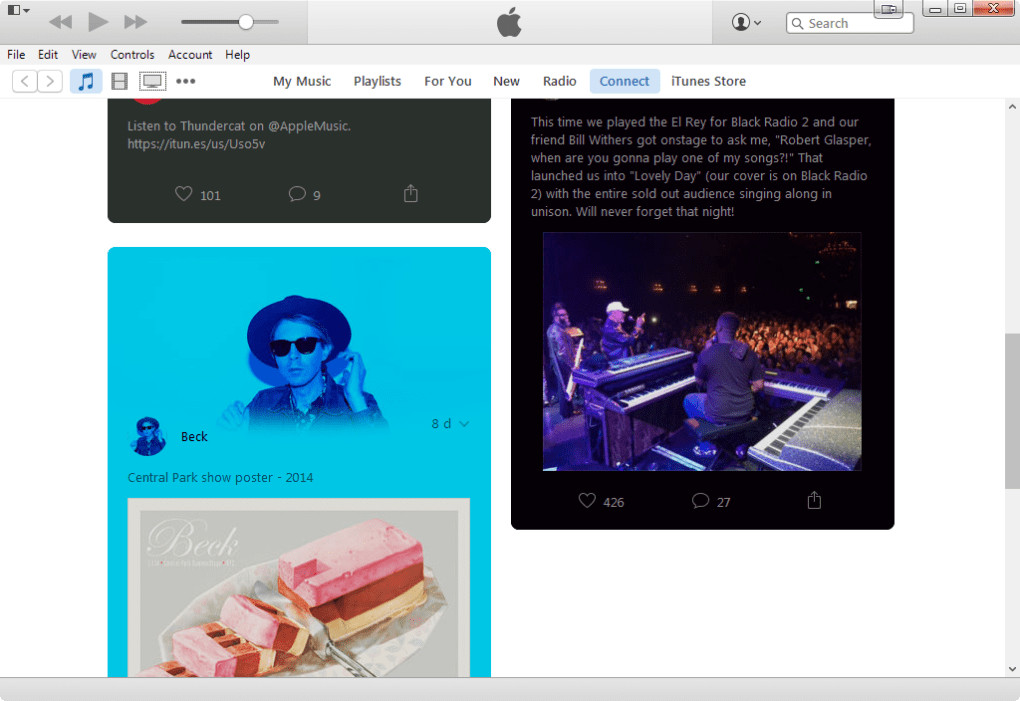The image size is (1020, 701).
Task: Open the View menu
Action: [84, 55]
